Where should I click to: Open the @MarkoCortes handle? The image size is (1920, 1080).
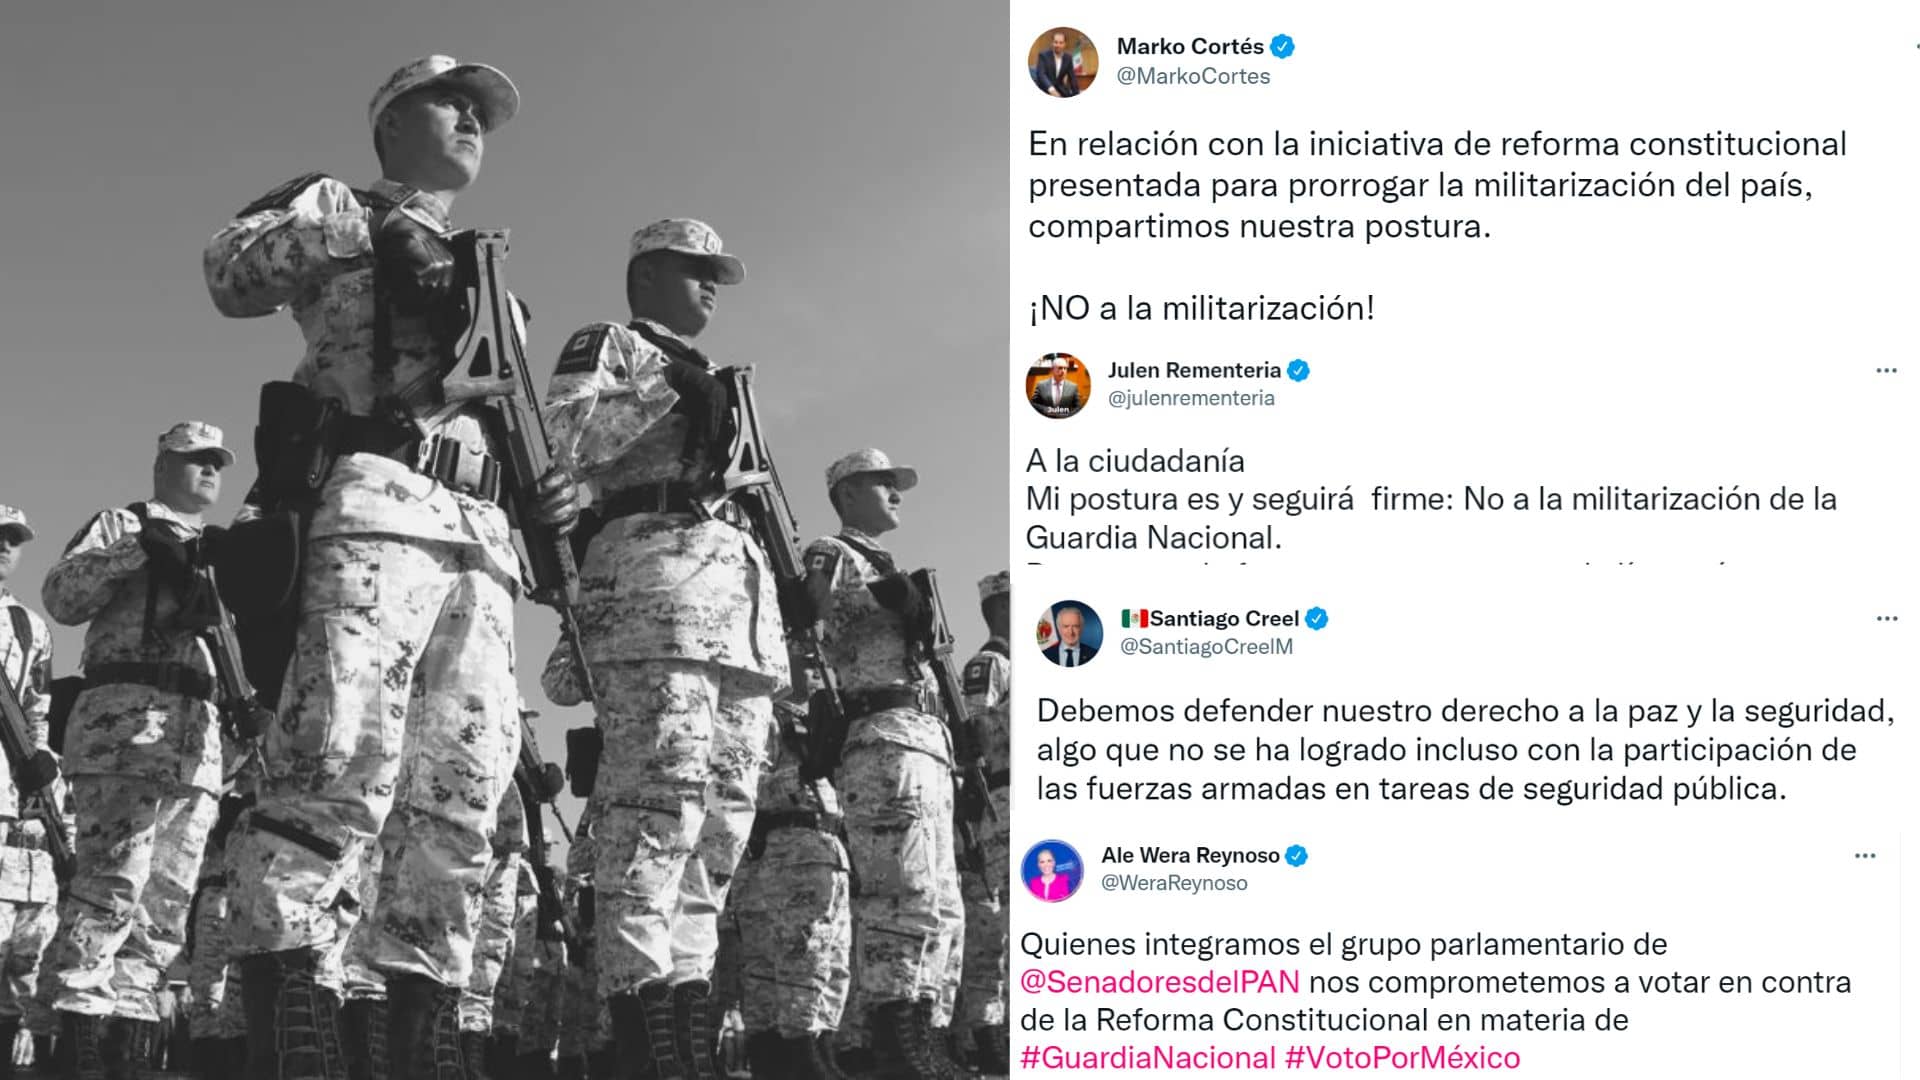(1193, 76)
